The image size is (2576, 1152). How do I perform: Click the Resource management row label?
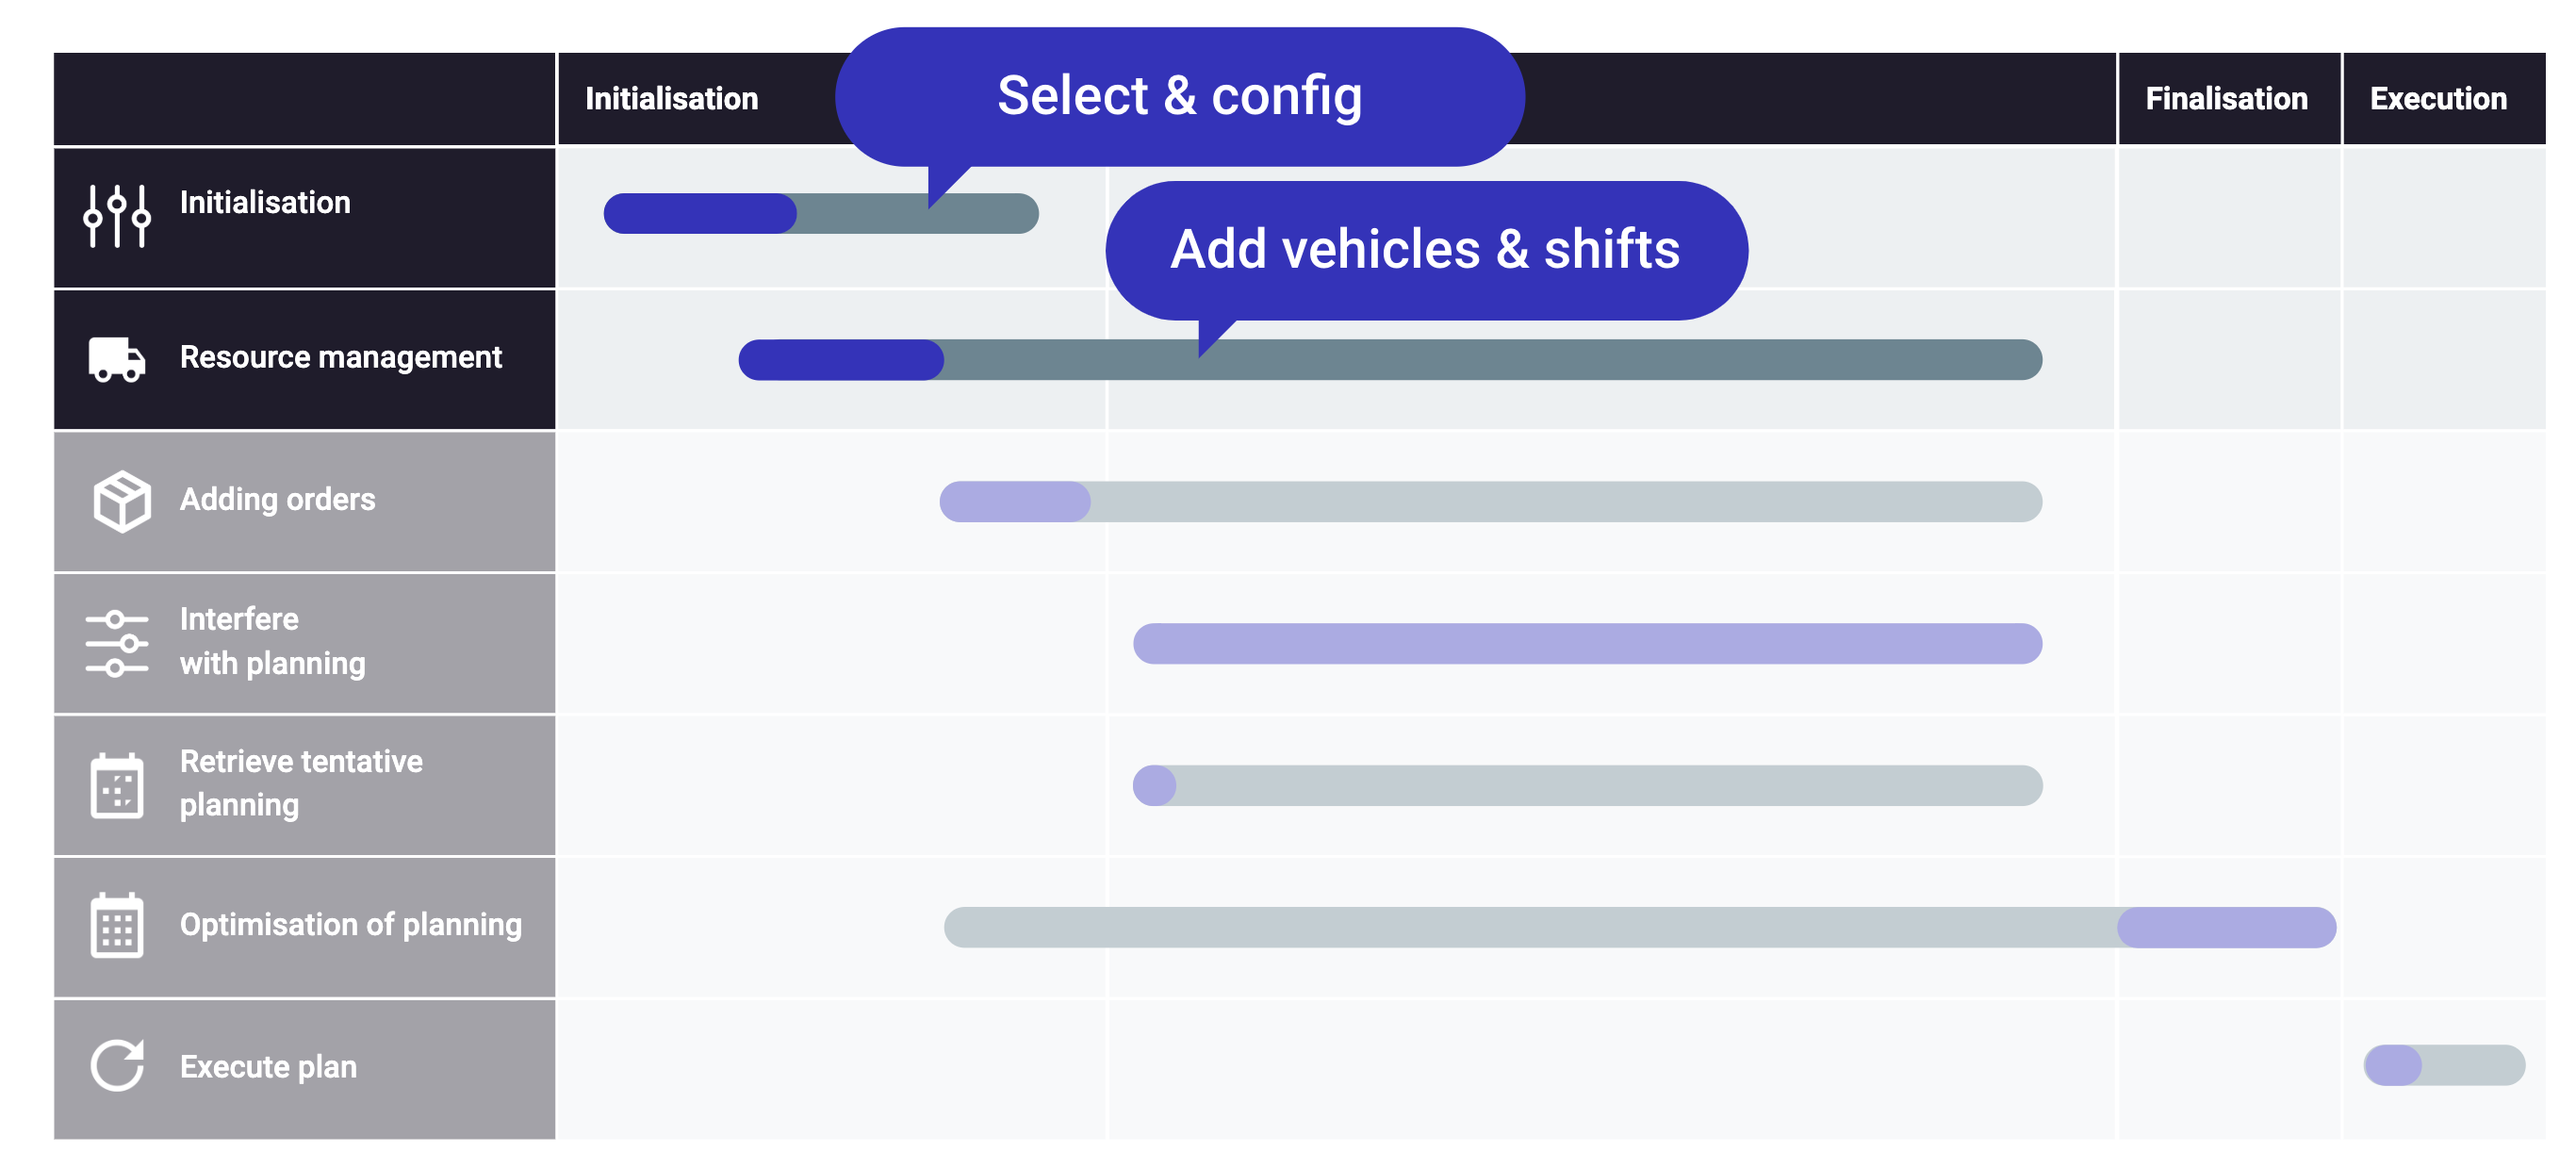point(341,357)
